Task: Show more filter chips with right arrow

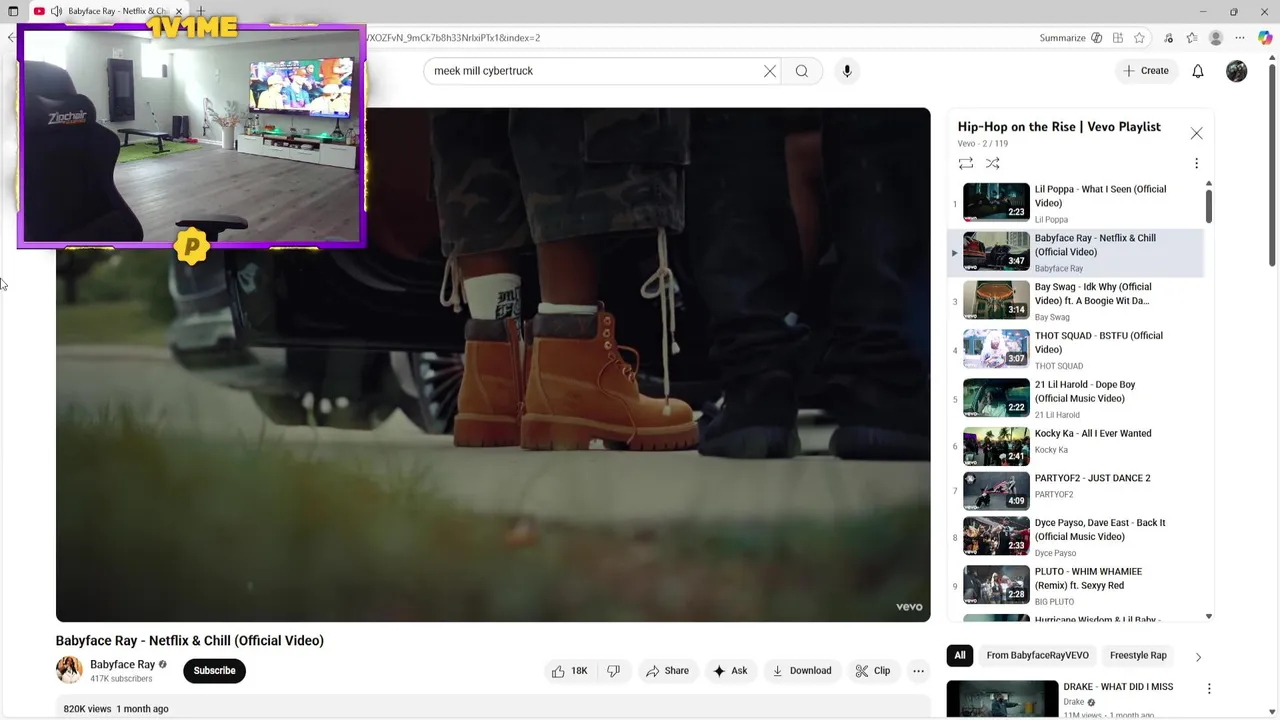Action: pyautogui.click(x=1198, y=657)
